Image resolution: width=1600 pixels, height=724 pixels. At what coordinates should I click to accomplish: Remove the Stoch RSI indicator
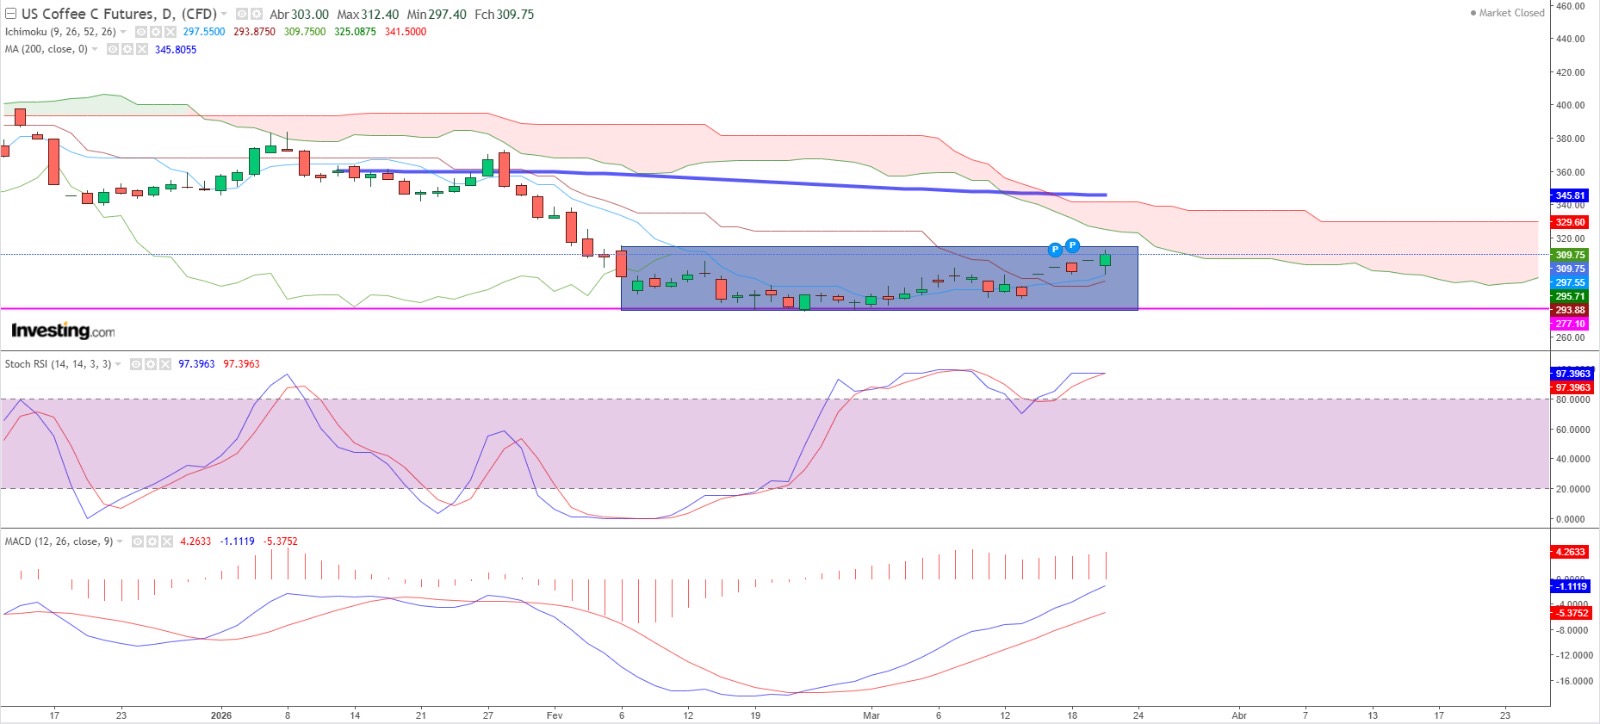(x=166, y=364)
